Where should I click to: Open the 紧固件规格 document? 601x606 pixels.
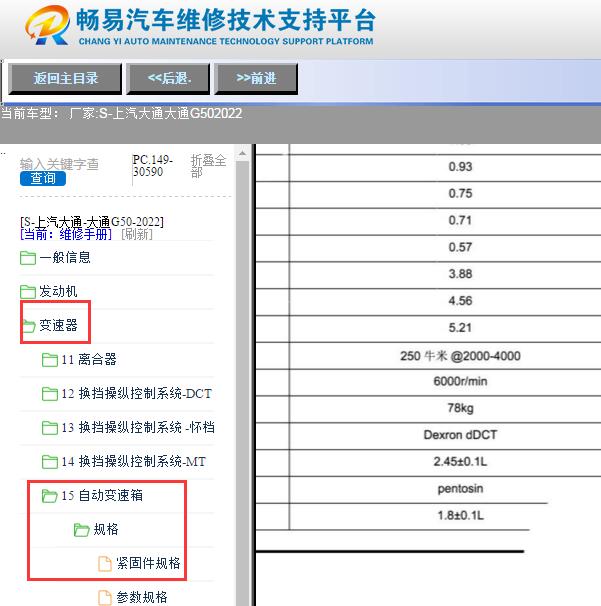pyautogui.click(x=148, y=563)
